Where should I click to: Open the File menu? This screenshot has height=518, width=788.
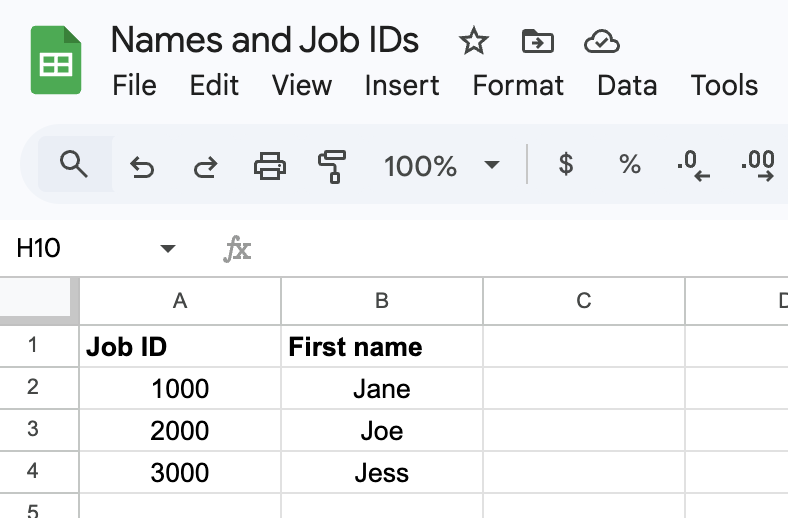(134, 86)
